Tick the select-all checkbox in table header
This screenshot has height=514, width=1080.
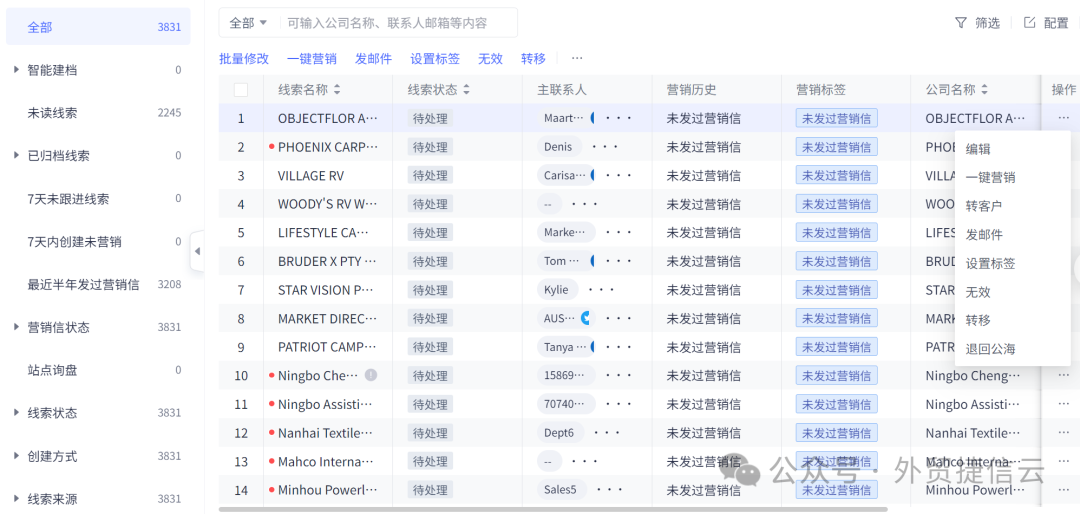click(x=241, y=90)
